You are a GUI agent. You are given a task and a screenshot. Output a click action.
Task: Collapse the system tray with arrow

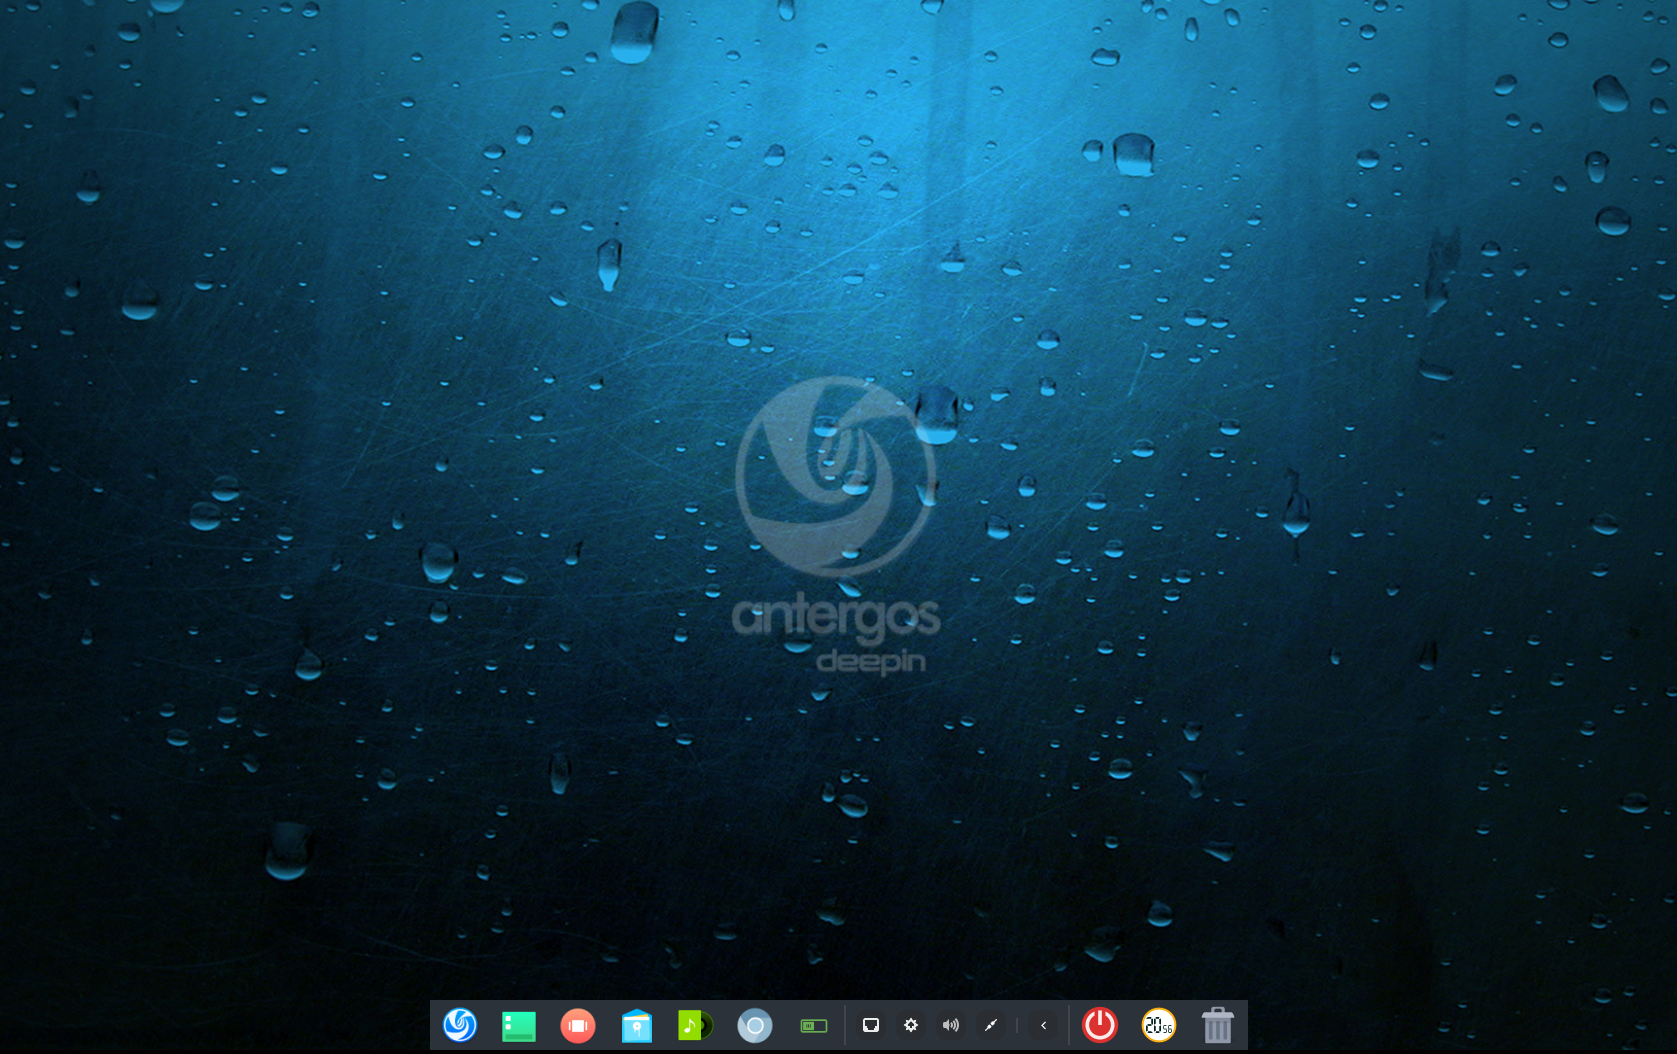(1043, 1025)
